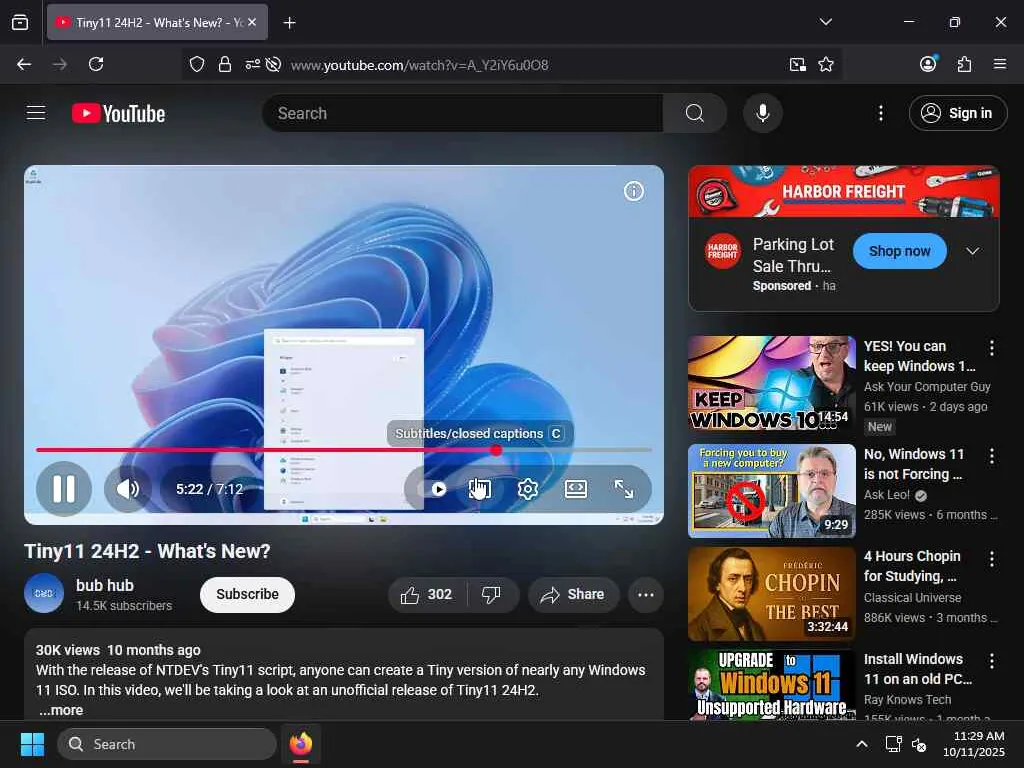Open options for 'YES! You can keep Windows' video
The width and height of the screenshot is (1024, 768).
click(991, 347)
